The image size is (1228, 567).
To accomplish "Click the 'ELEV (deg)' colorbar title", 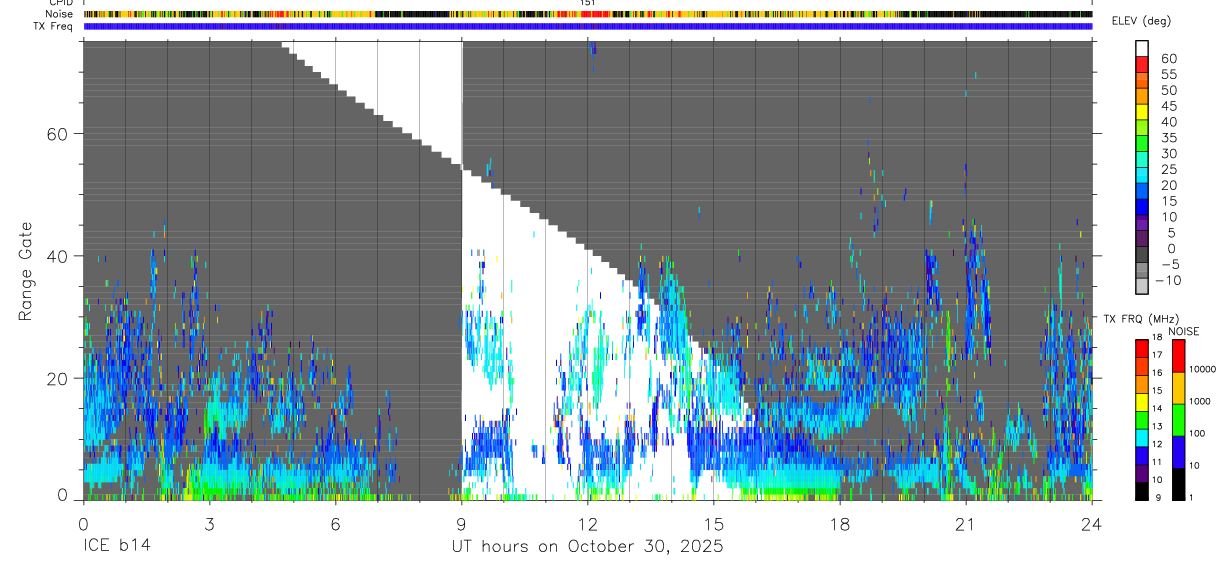I will [x=1141, y=21].
